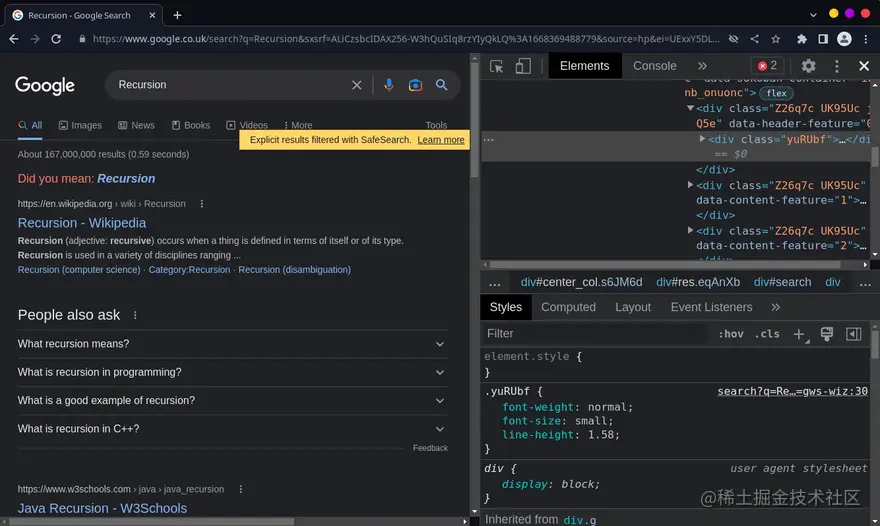Toggle .cls element classes panel
Screen dimensions: 880x526
(767, 334)
